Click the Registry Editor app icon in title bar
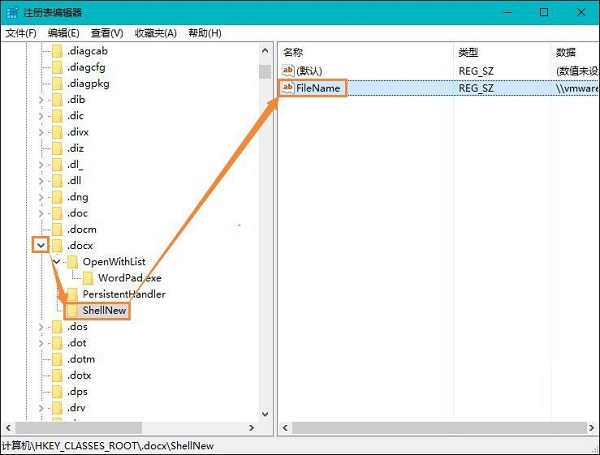Image resolution: width=600 pixels, height=455 pixels. point(12,13)
